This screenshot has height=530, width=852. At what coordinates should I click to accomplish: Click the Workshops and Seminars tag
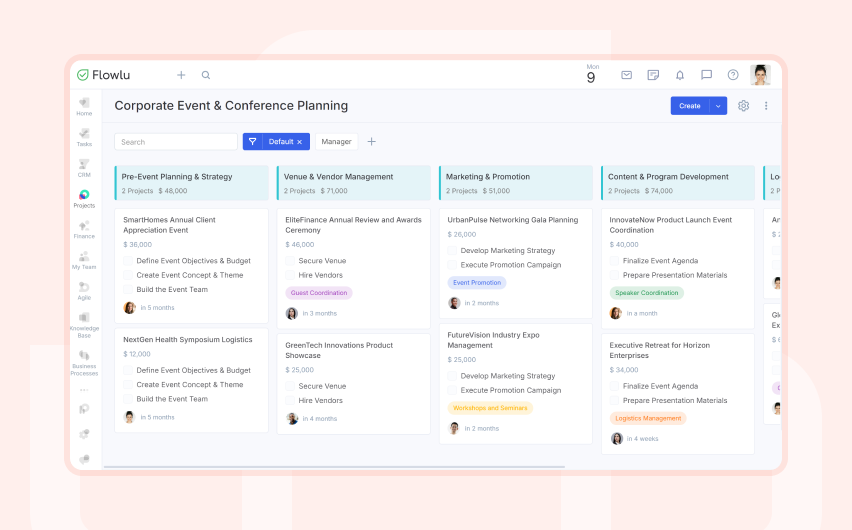[x=490, y=408]
